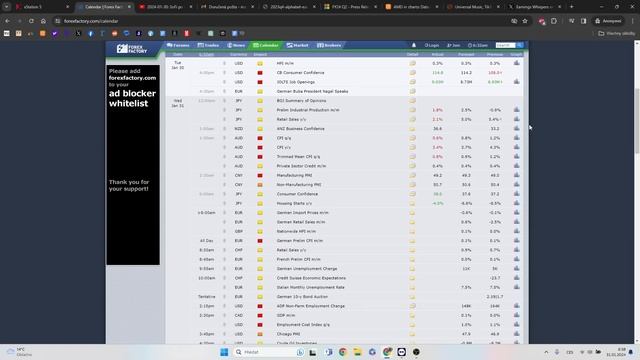Open the taskbar hidden icons chevron
The image size is (640, 360).
[546, 352]
